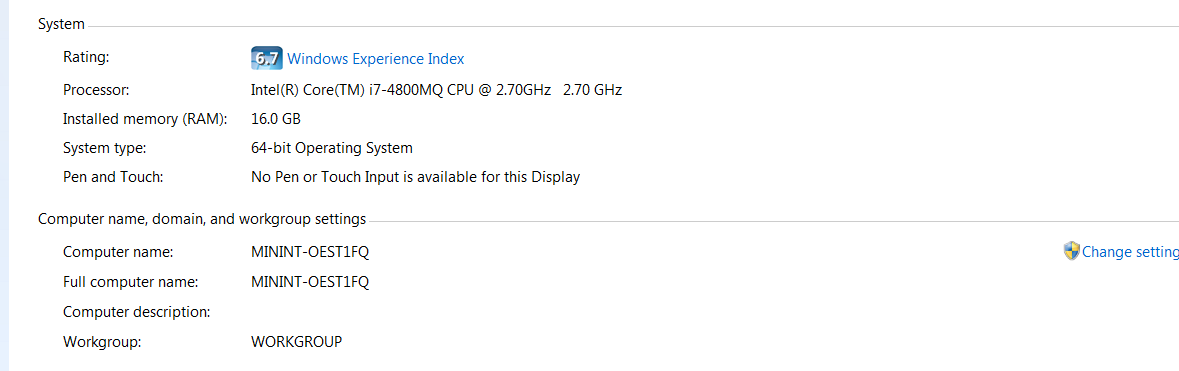Click the Pen and Touch label
Viewport: 1179px width, 371px height.
[x=113, y=178]
